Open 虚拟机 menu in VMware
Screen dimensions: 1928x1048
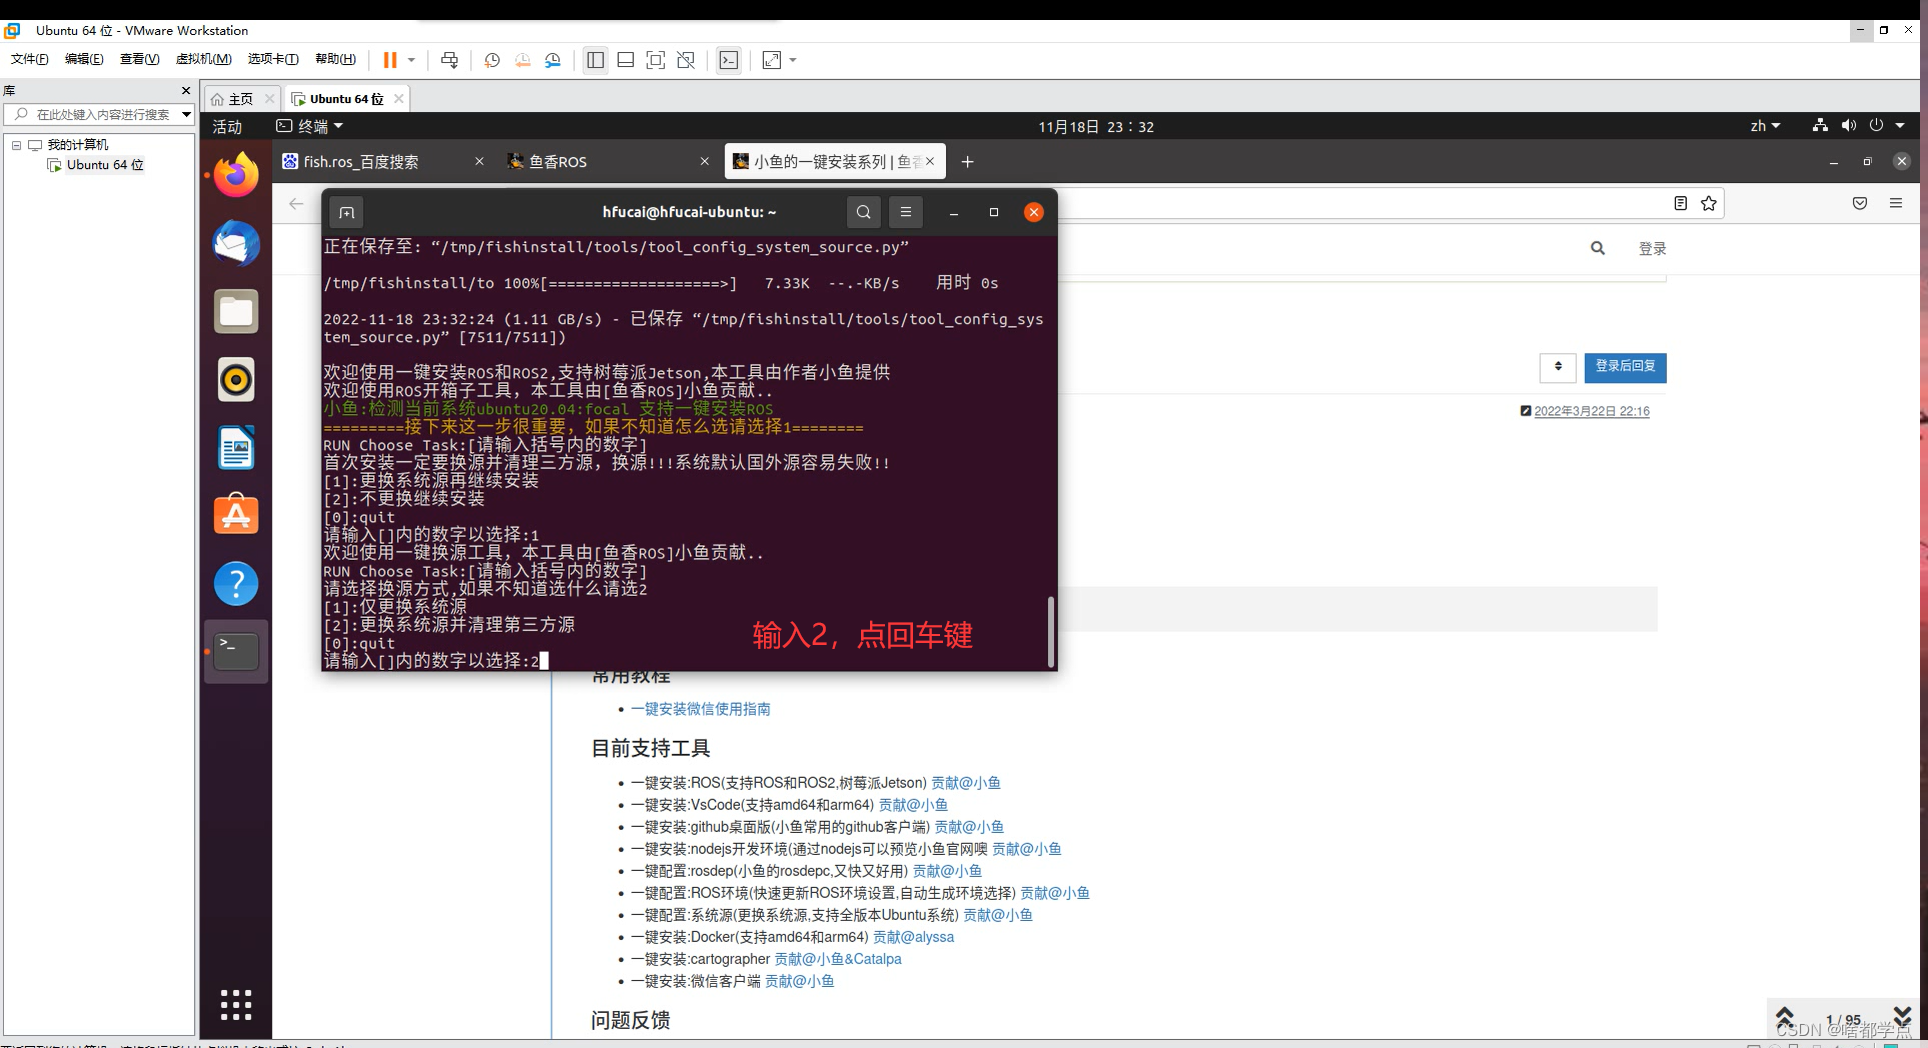203,59
